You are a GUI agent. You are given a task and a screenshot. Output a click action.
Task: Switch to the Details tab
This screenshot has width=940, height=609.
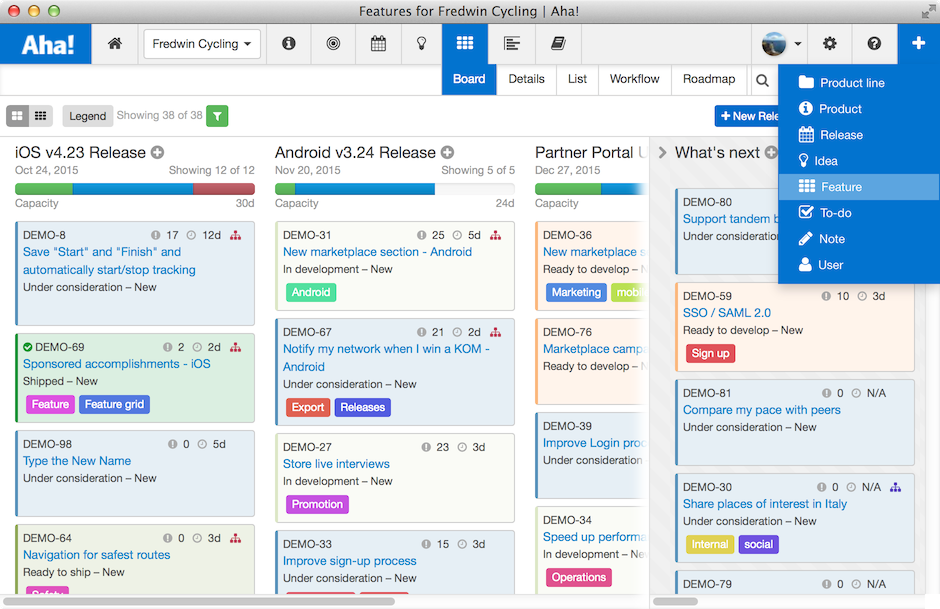click(526, 79)
